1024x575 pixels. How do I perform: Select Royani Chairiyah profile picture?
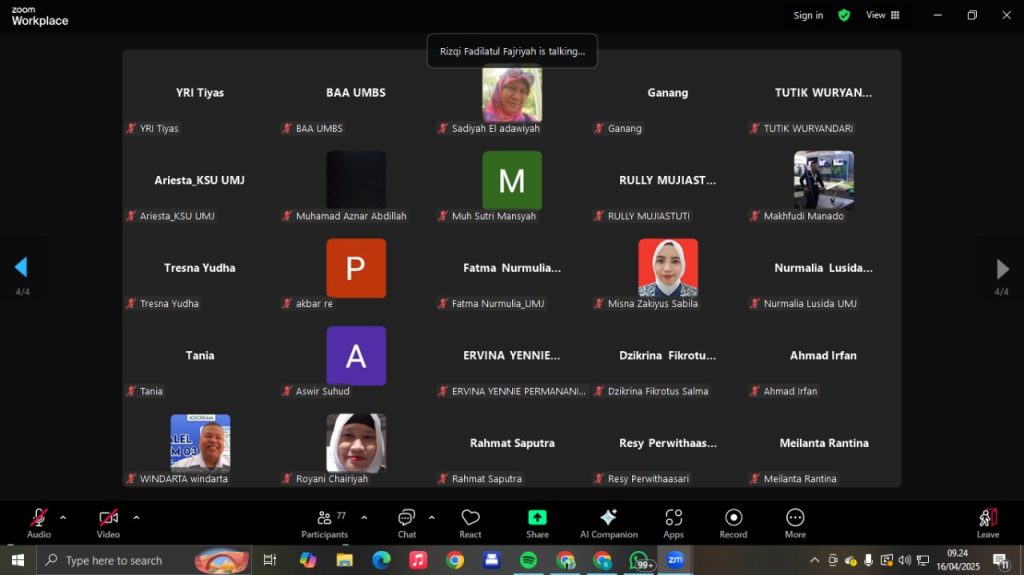(356, 442)
